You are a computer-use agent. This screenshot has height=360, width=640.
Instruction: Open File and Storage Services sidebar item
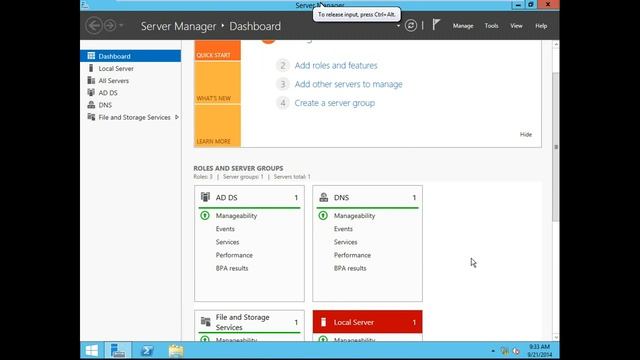(x=131, y=117)
